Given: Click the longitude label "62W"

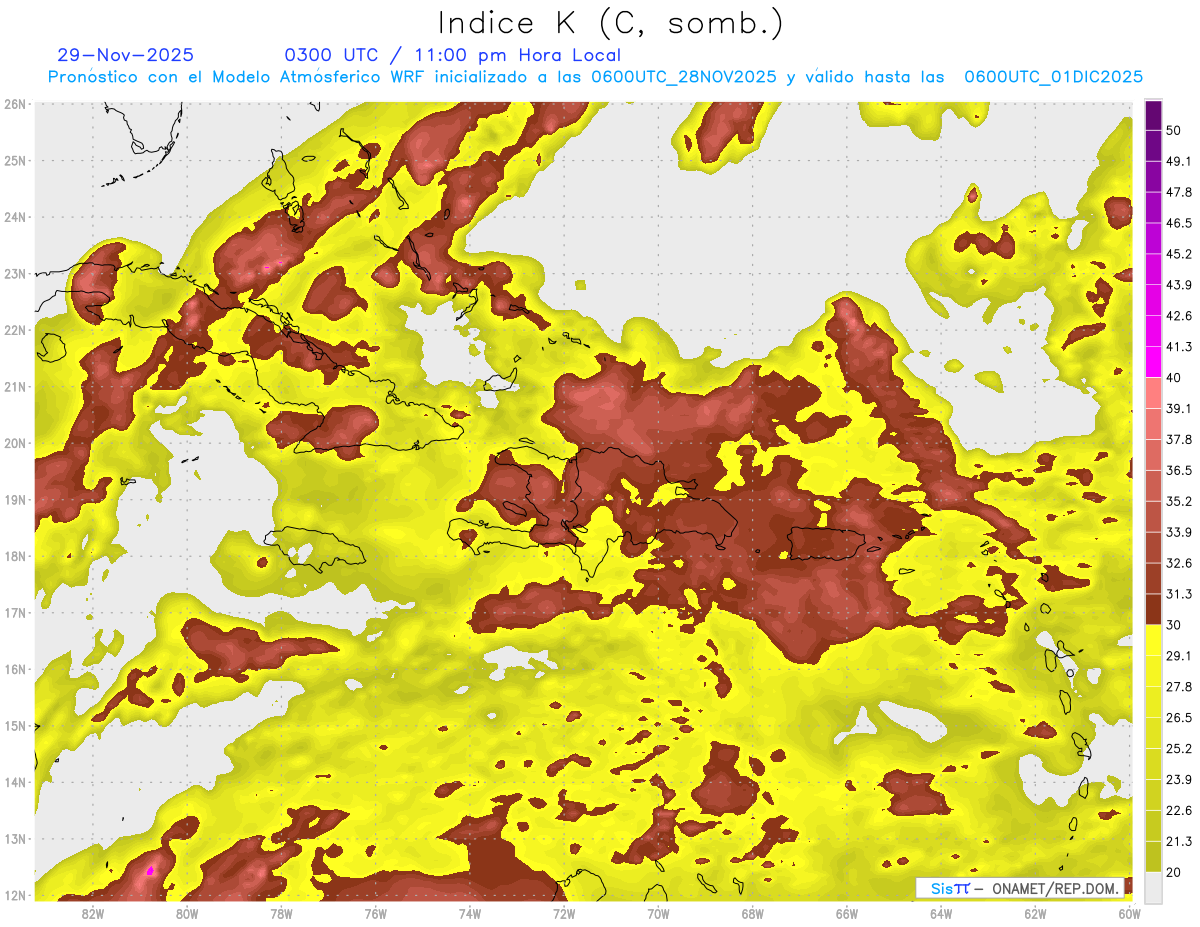Looking at the screenshot, I should coord(1036,913).
